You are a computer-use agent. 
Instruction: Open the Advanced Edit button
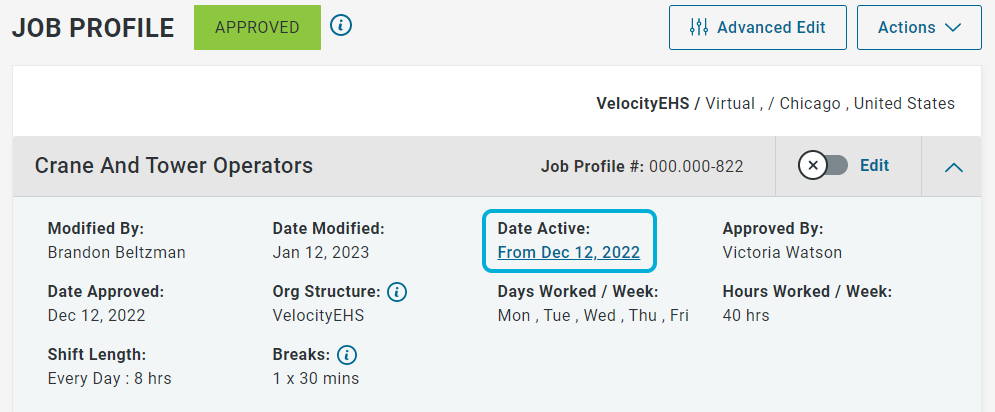pyautogui.click(x=758, y=27)
